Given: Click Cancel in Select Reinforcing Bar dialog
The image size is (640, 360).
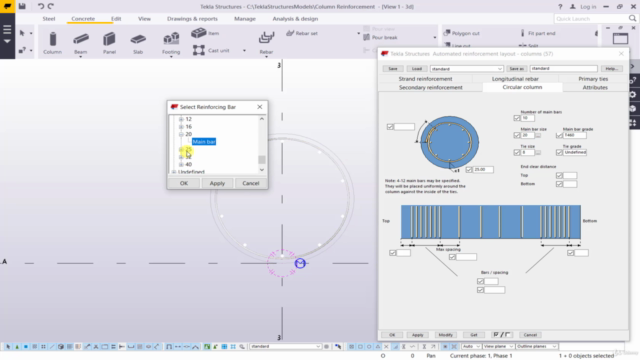Looking at the screenshot, I should click(x=251, y=183).
